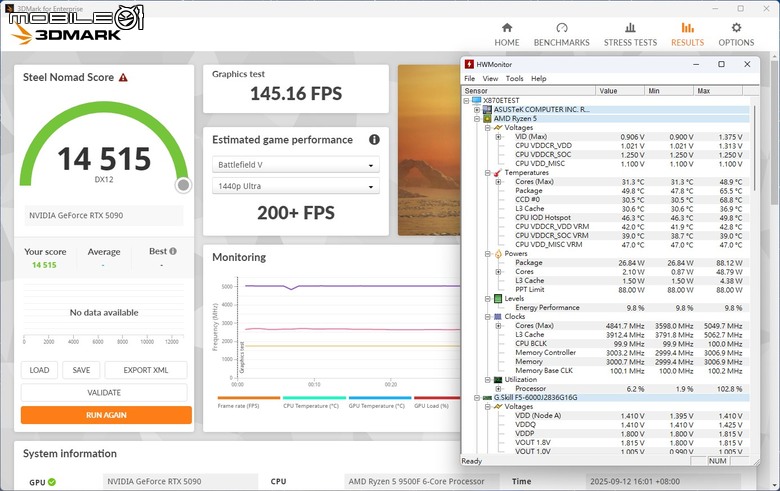Image resolution: width=780 pixels, height=491 pixels.
Task: Open the OPTIONS gear icon
Action: 736,27
